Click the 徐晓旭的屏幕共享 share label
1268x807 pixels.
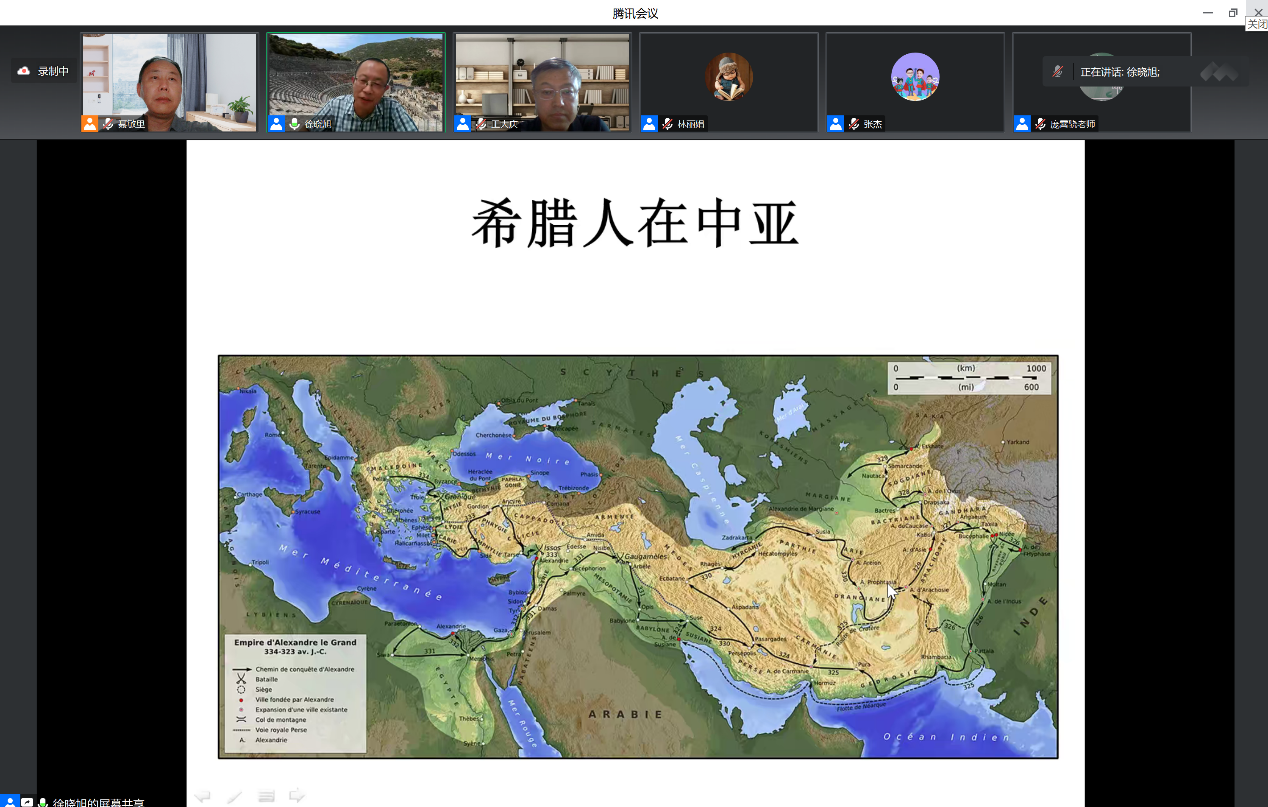point(98,803)
